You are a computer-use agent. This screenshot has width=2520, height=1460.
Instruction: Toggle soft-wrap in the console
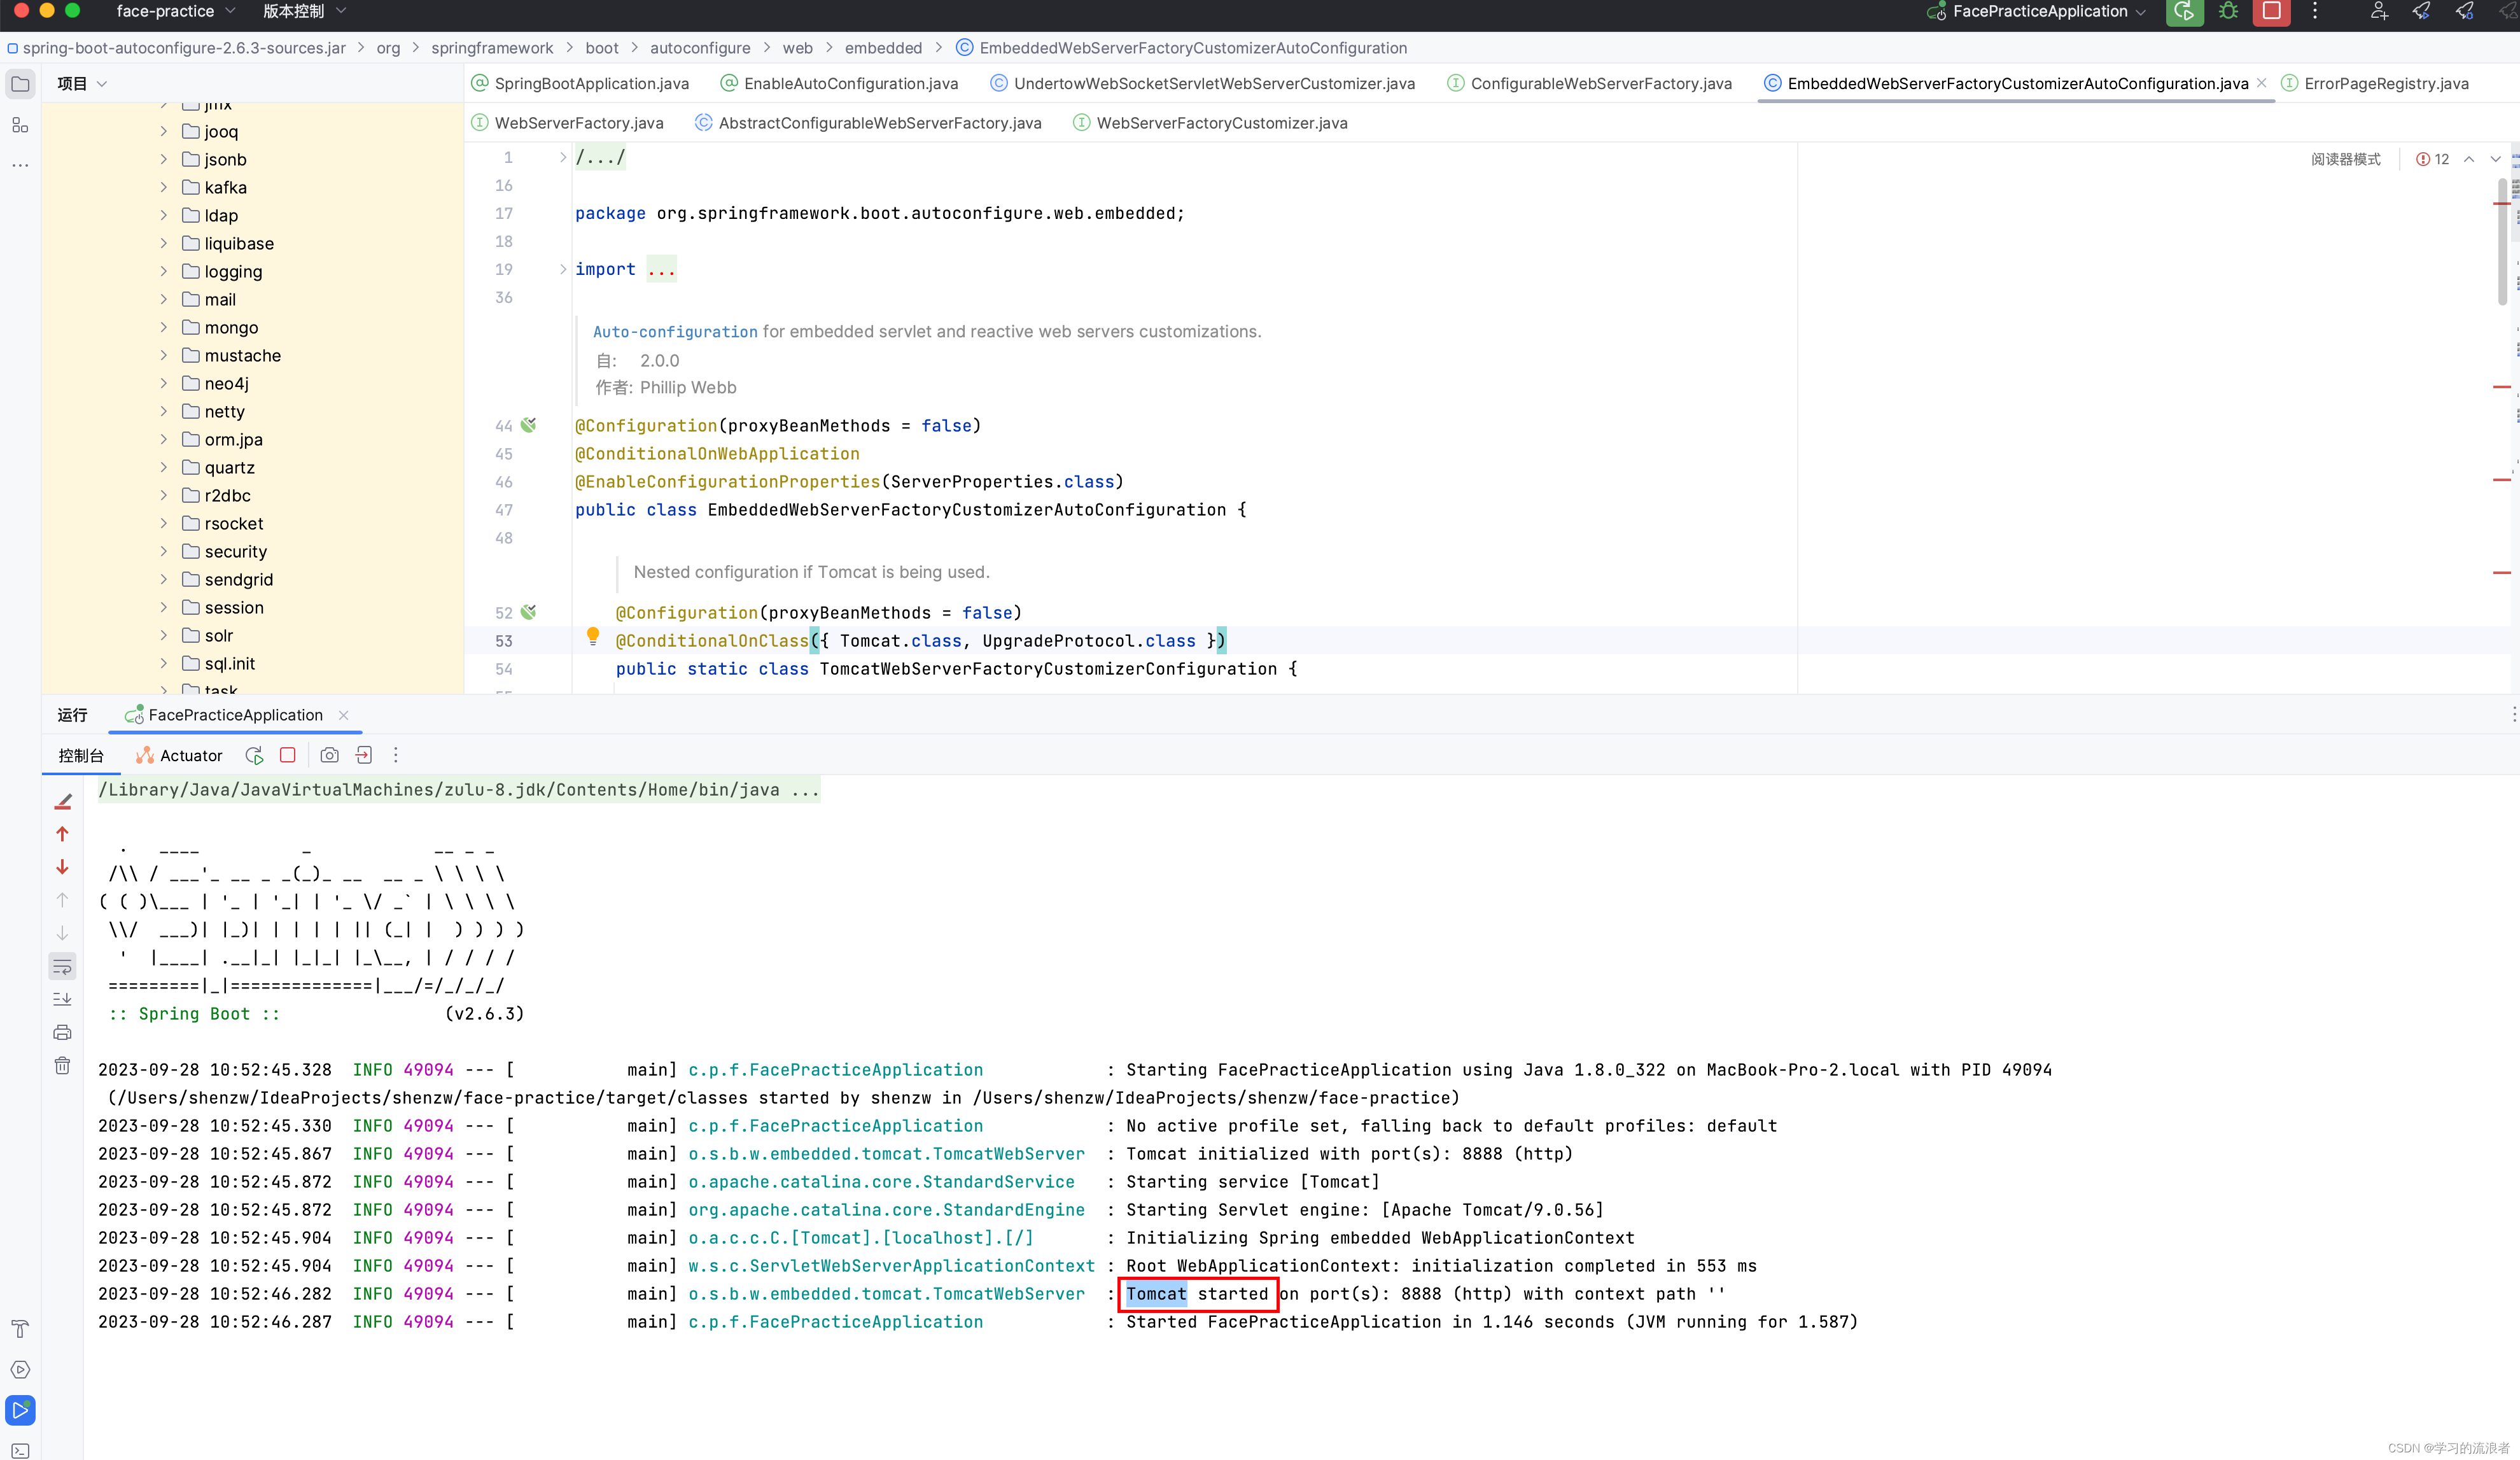[62, 966]
